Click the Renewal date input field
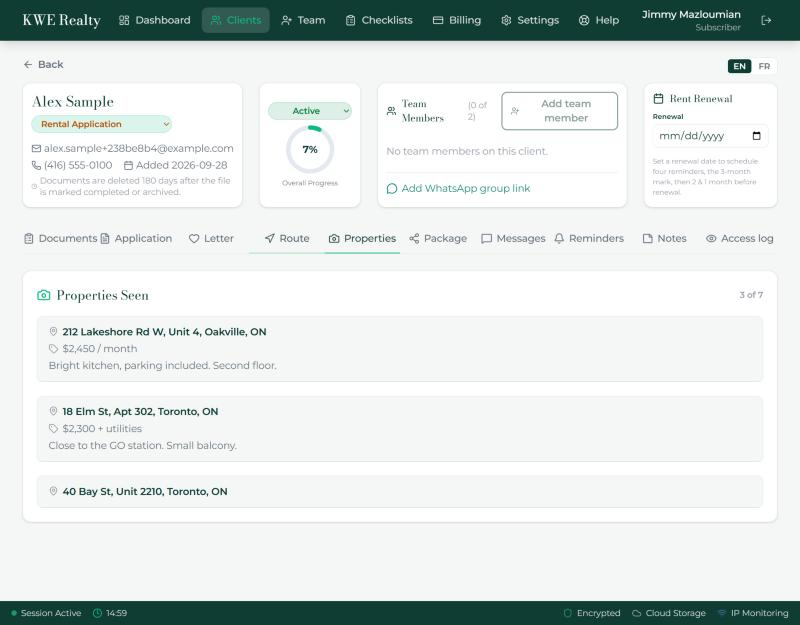The height and width of the screenshot is (625, 800). coord(710,136)
